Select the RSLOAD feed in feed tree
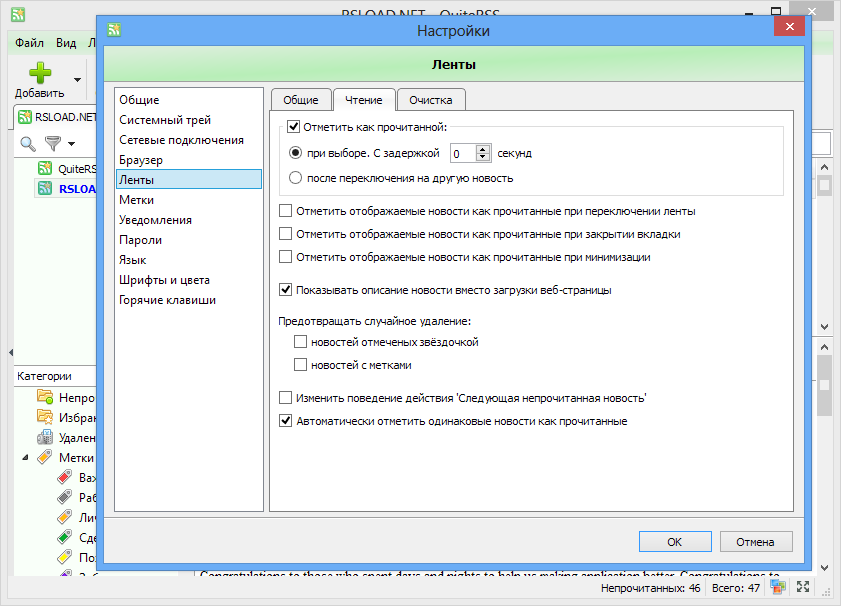This screenshot has width=841, height=606. [x=65, y=188]
